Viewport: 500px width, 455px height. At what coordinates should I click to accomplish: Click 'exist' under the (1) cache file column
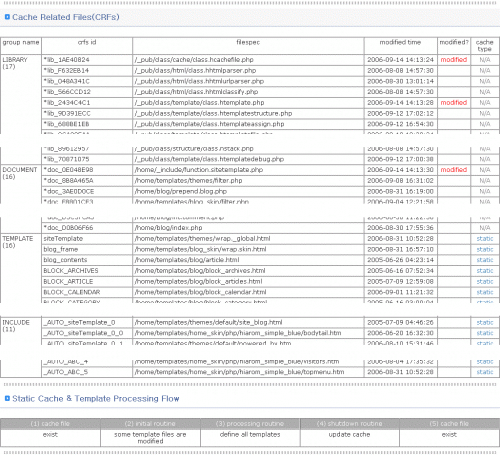pos(50,435)
